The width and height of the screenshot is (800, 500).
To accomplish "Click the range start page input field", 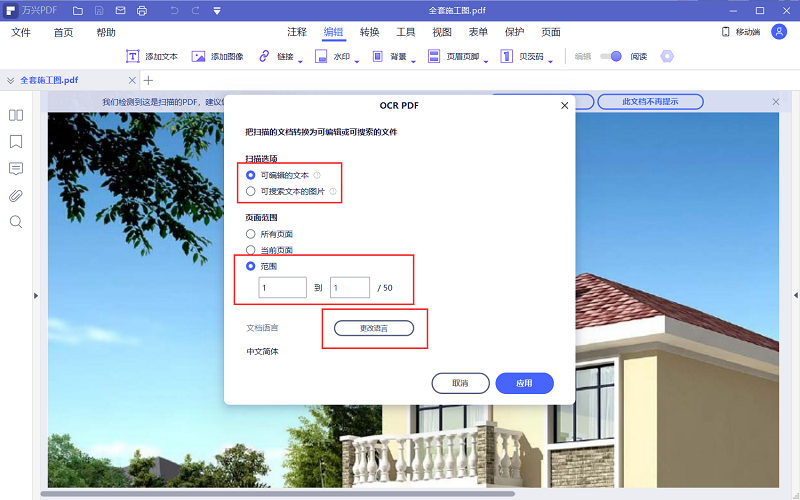I will [x=283, y=287].
